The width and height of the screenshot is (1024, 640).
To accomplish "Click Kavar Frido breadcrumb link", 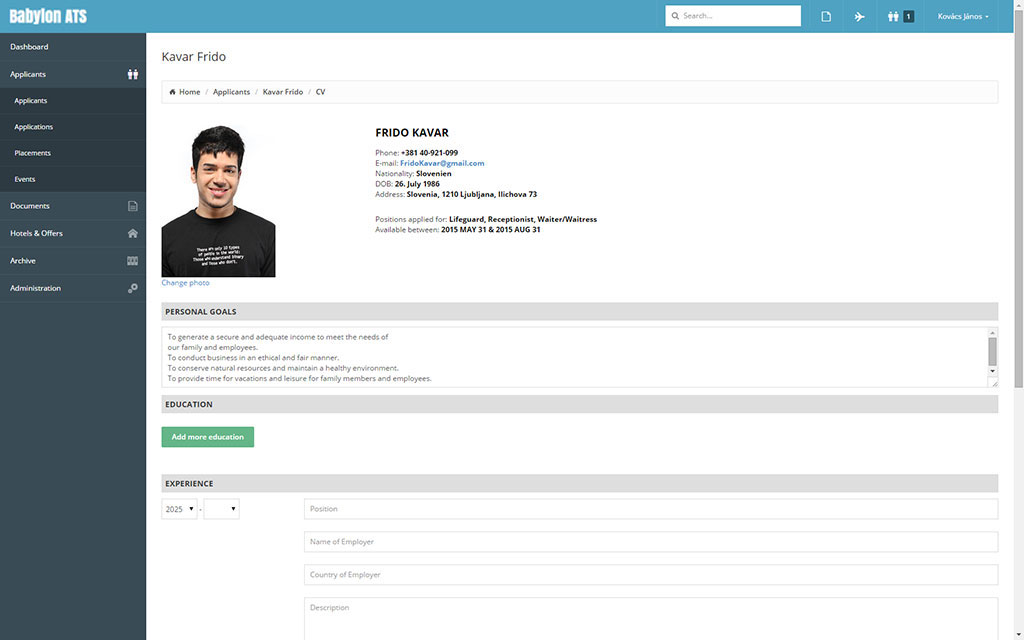I will 283,92.
